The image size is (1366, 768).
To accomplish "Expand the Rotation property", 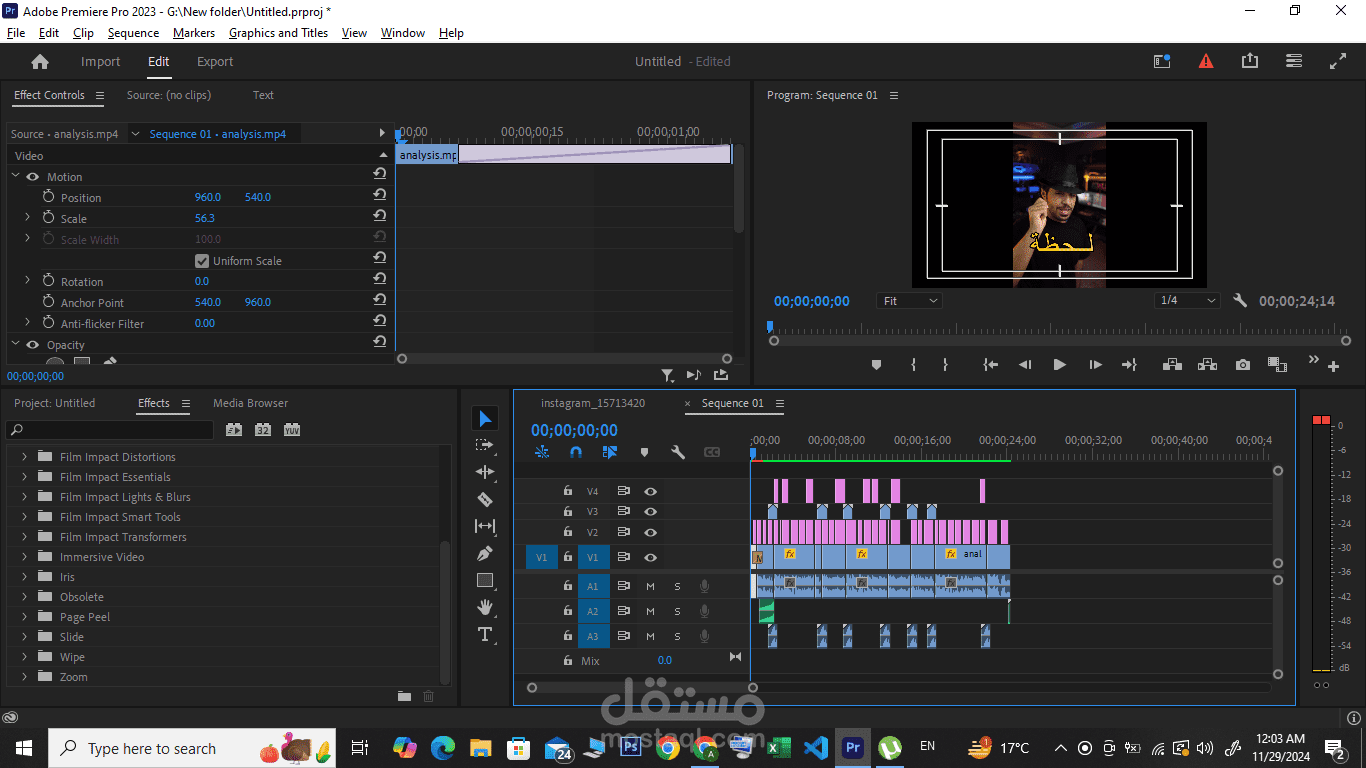I will point(27,281).
